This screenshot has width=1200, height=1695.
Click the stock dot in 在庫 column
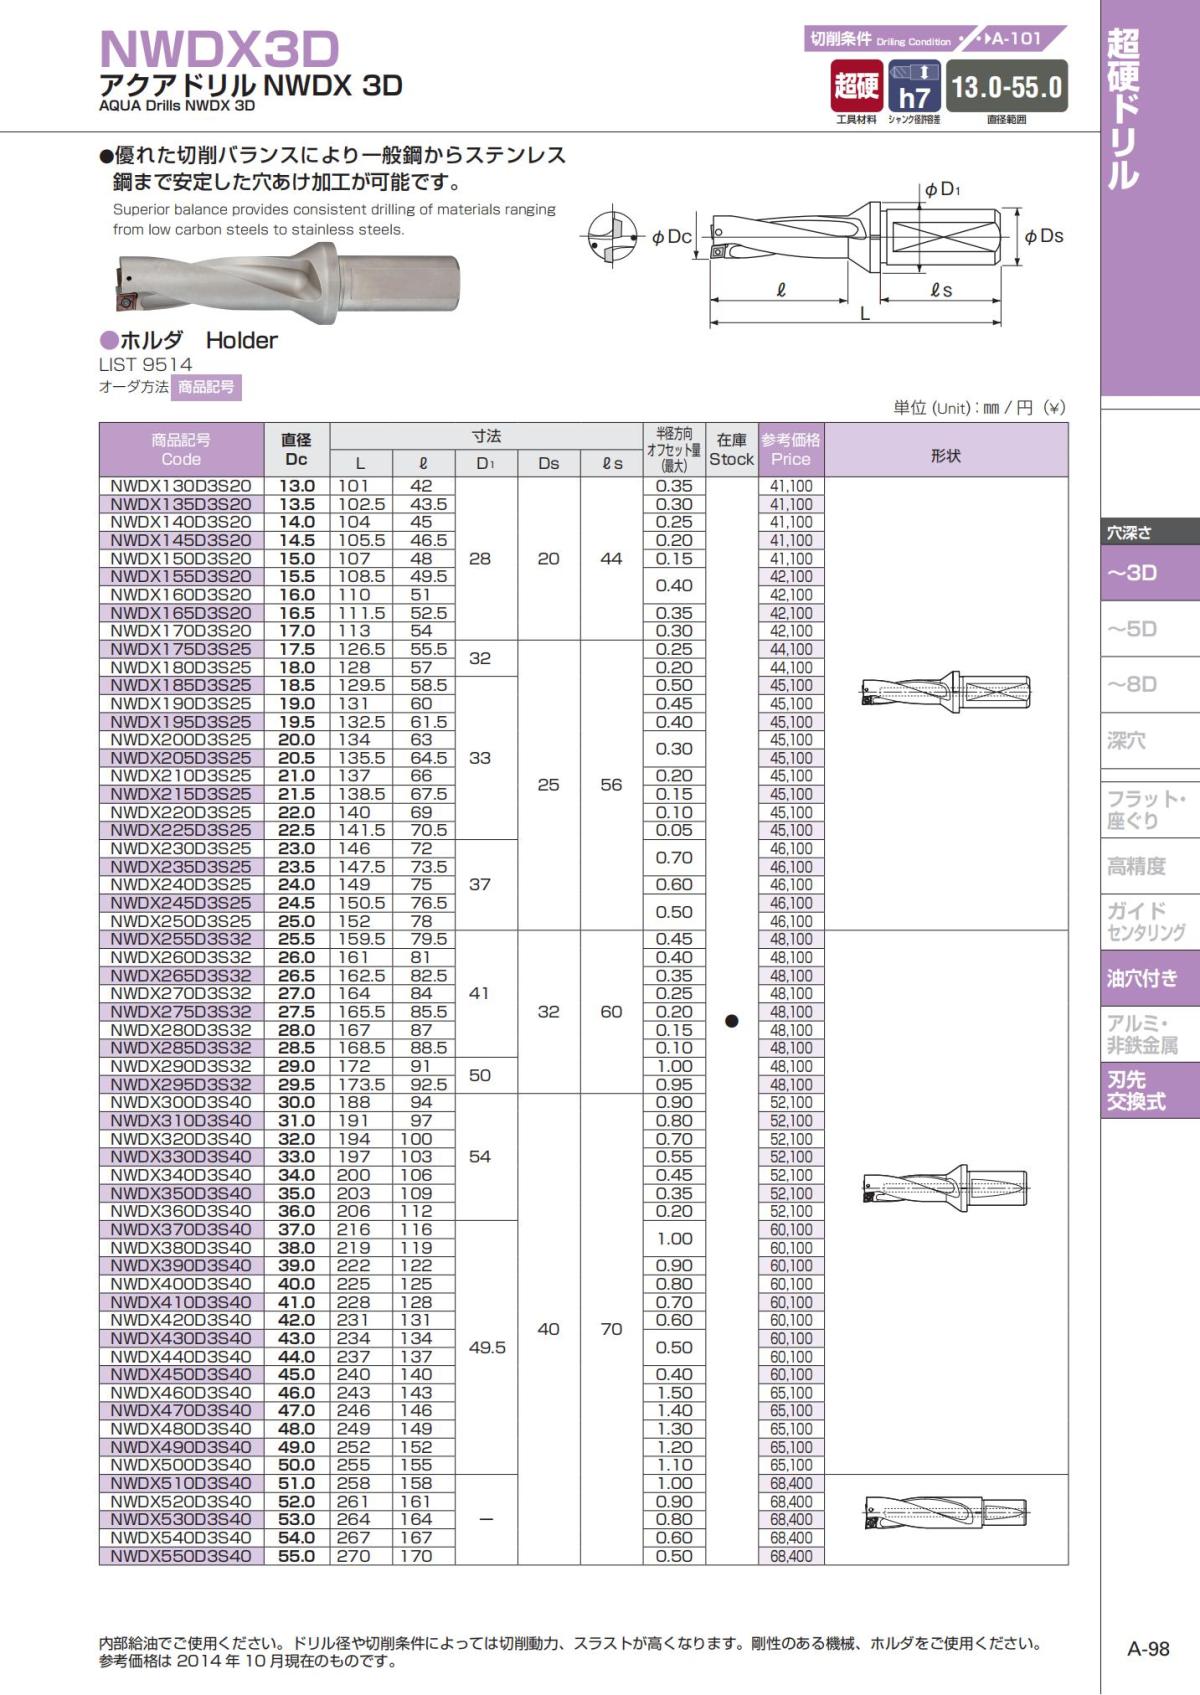tap(732, 1021)
